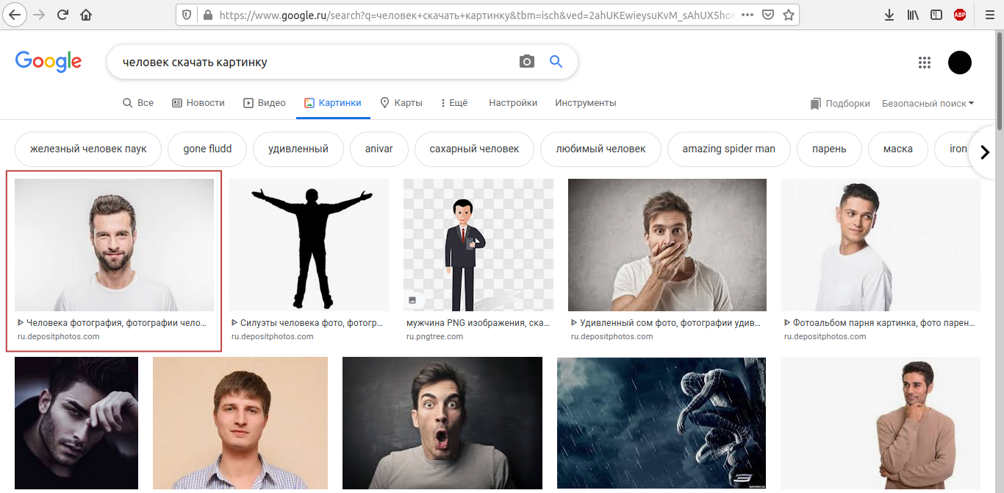Open the man in beige sweater thumbnail
The image size is (1004, 493).
tap(880, 423)
